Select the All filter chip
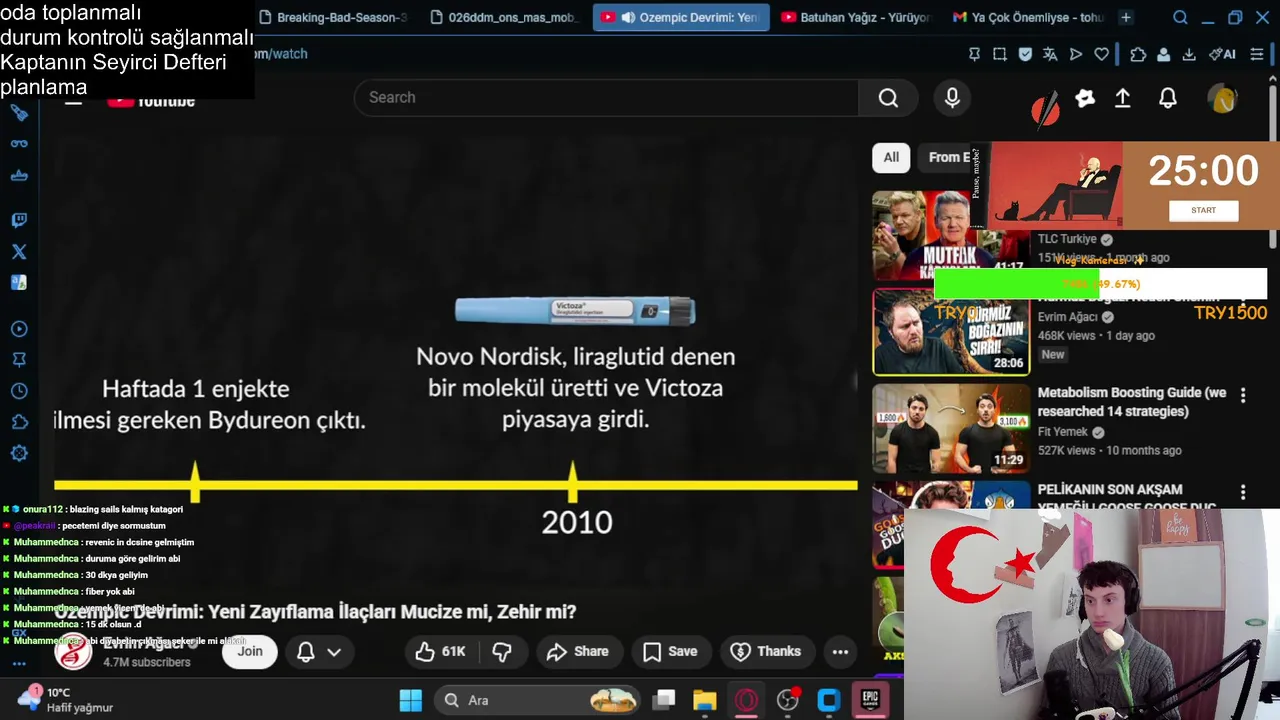The height and width of the screenshot is (720, 1280). (891, 157)
